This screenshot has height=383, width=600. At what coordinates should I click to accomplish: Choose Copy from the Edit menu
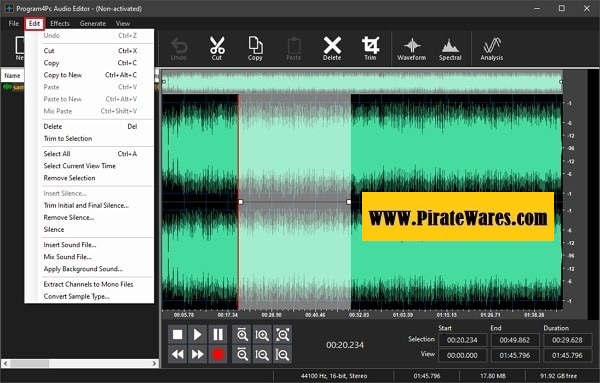coord(90,63)
